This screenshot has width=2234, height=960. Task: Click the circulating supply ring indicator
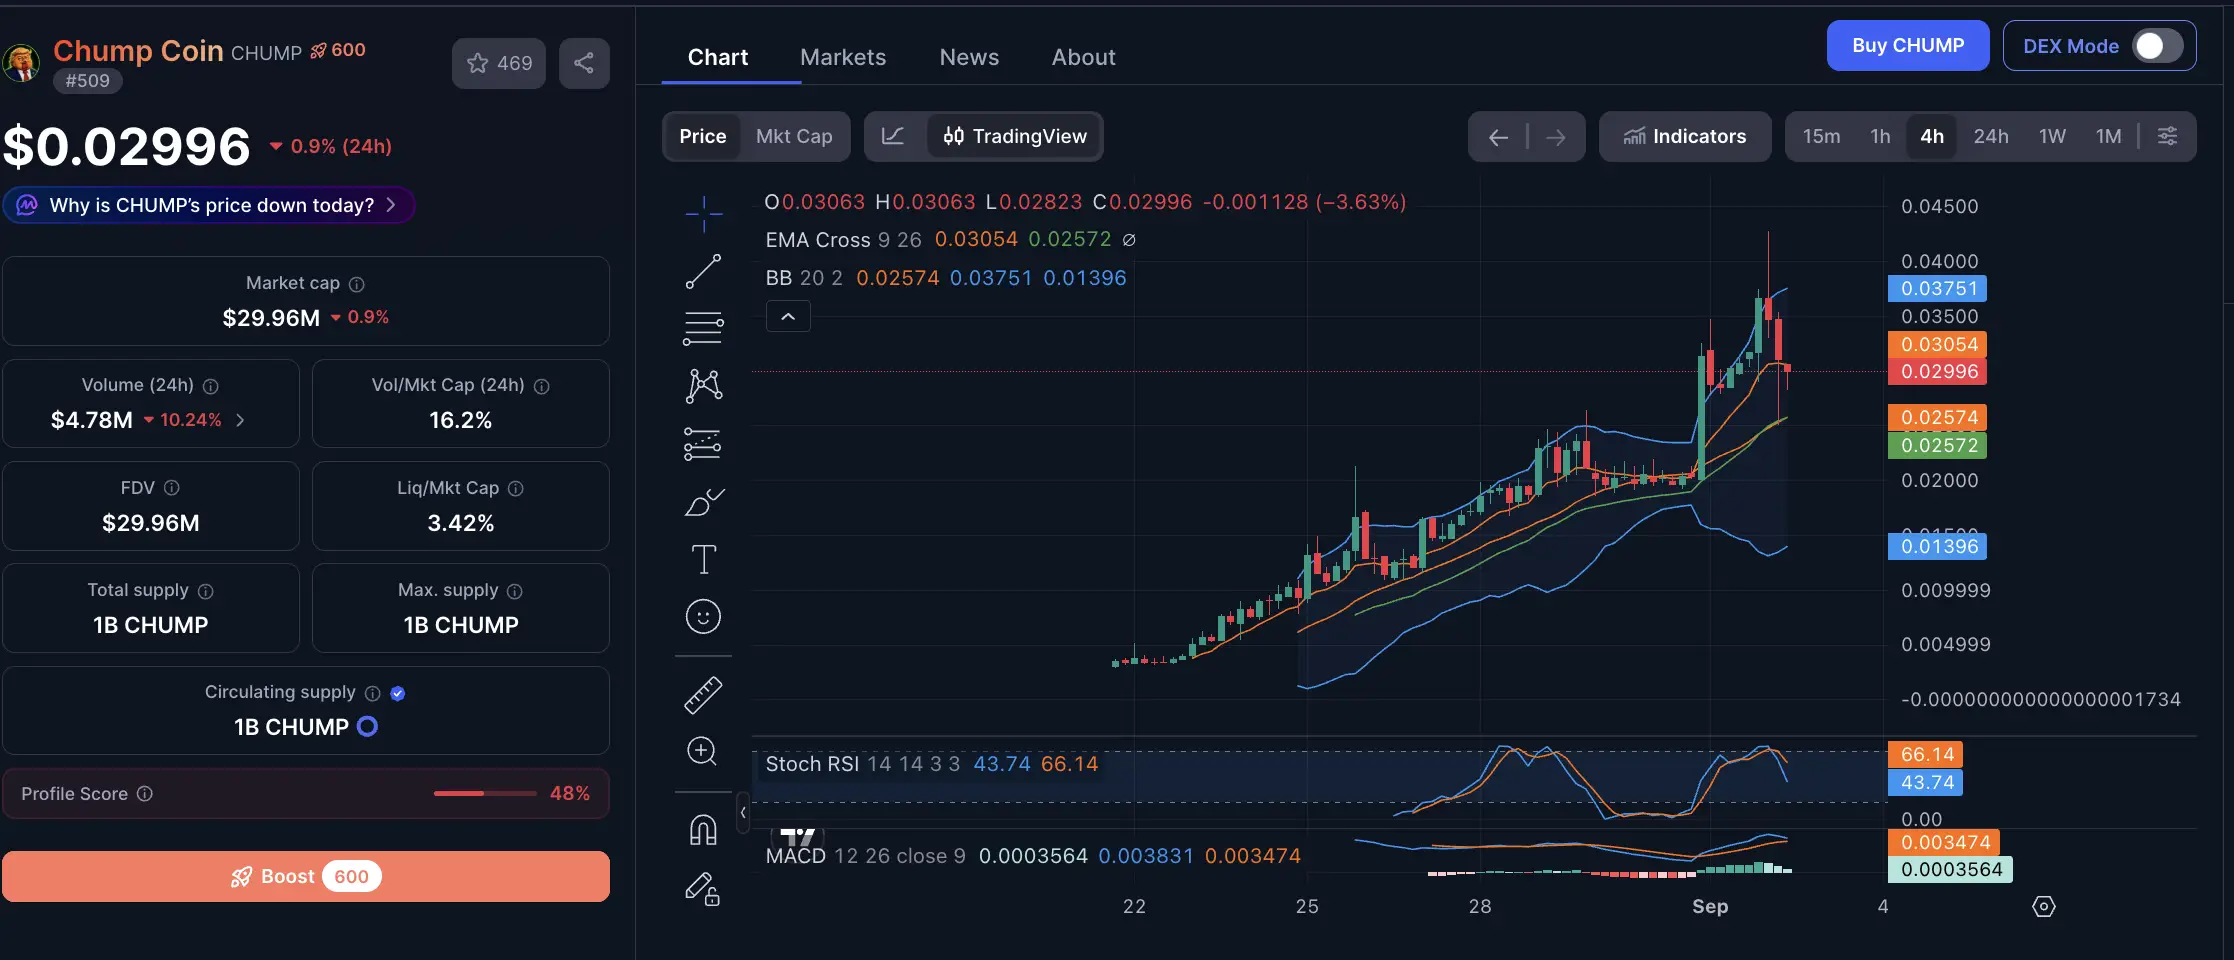coord(368,727)
